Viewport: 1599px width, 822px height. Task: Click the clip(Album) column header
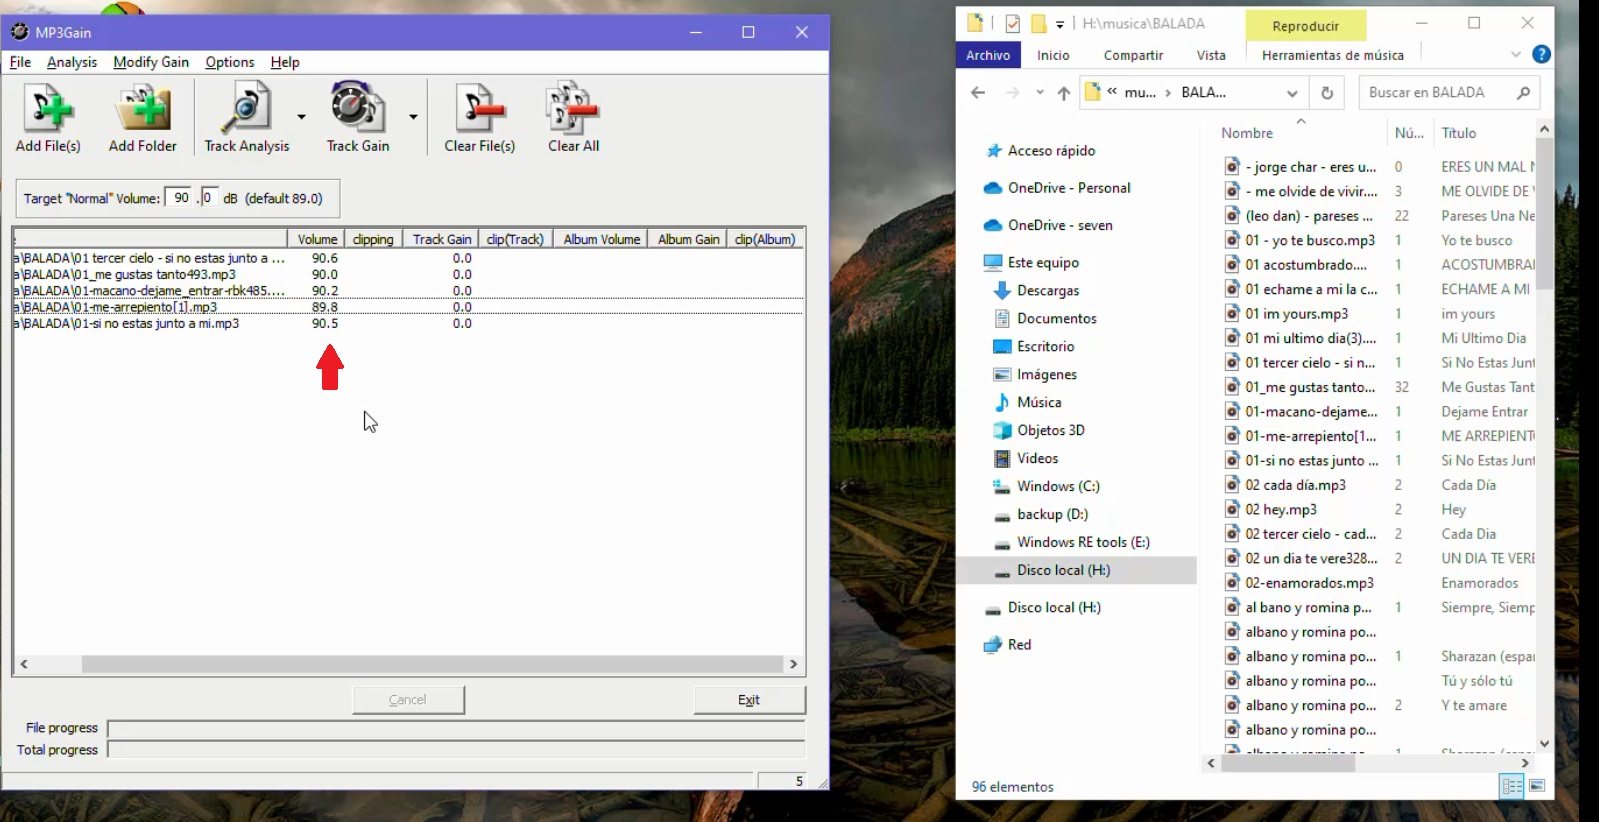[x=765, y=239]
